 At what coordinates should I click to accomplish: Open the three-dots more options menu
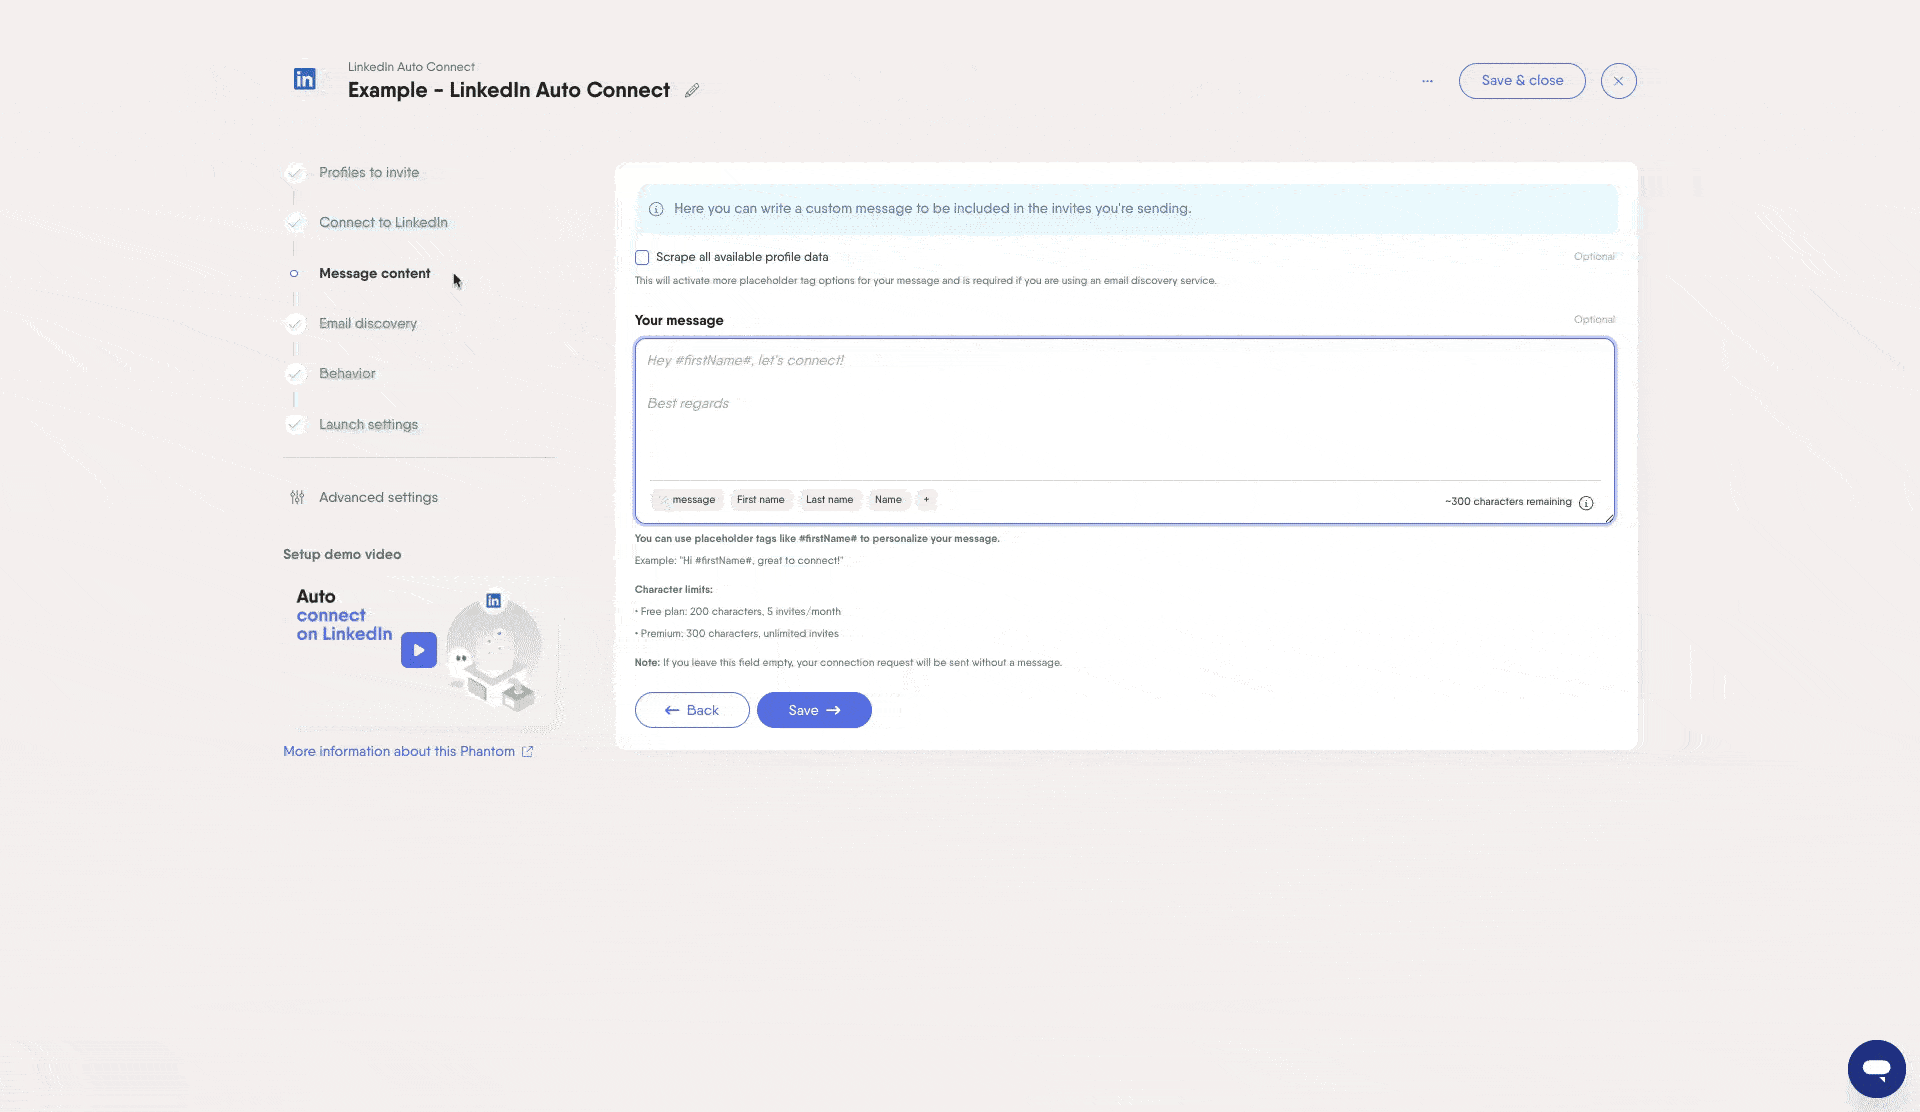tap(1427, 81)
